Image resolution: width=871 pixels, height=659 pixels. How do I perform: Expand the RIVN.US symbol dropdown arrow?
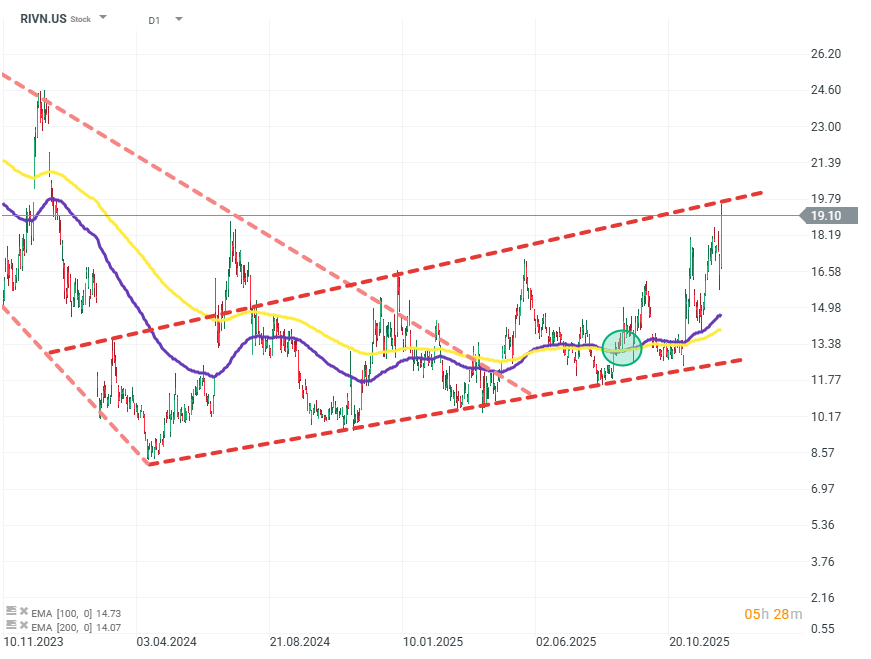[x=104, y=19]
